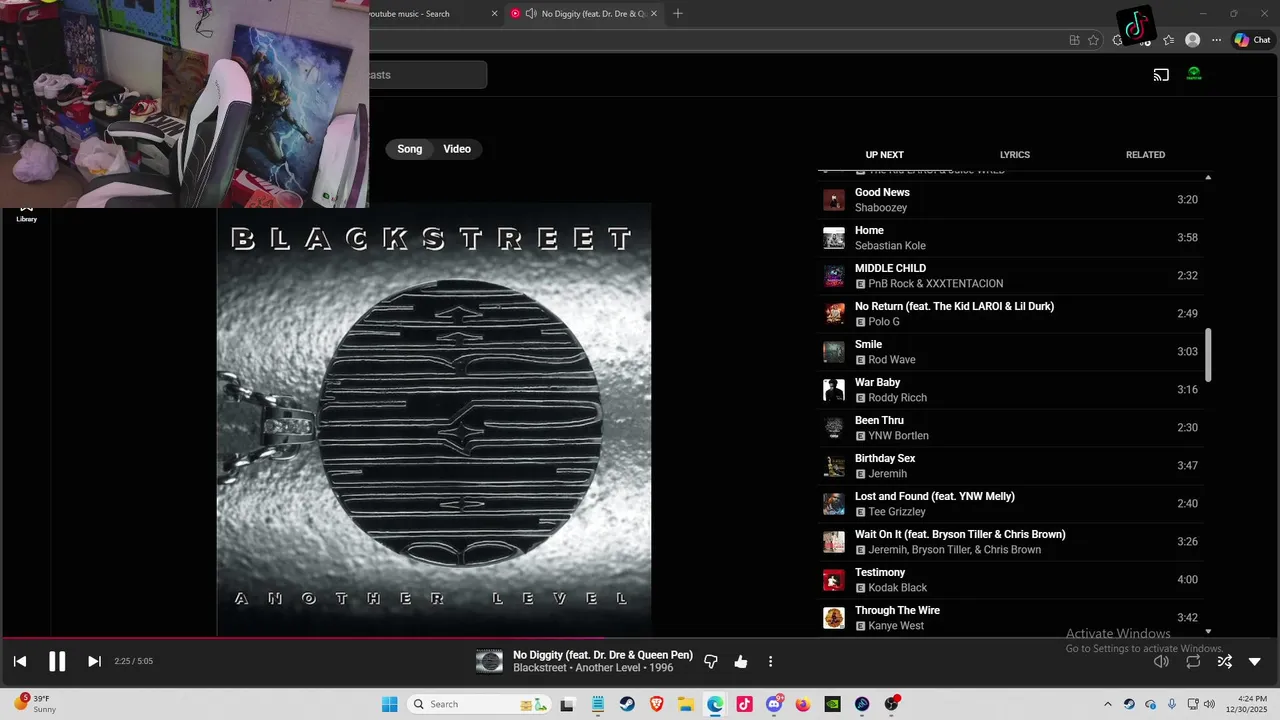
Task: Open the Copilot Chat button
Action: [1251, 40]
